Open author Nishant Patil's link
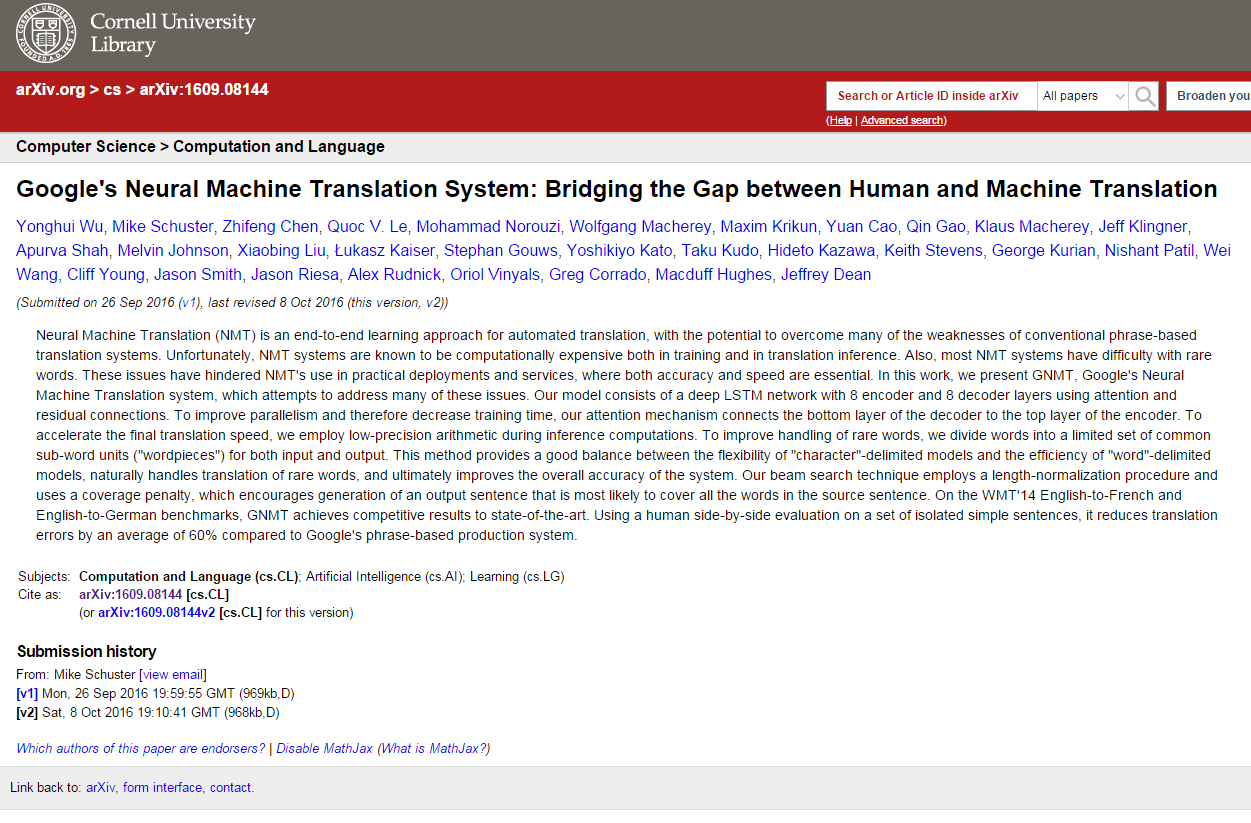The height and width of the screenshot is (823, 1251). pos(1149,250)
